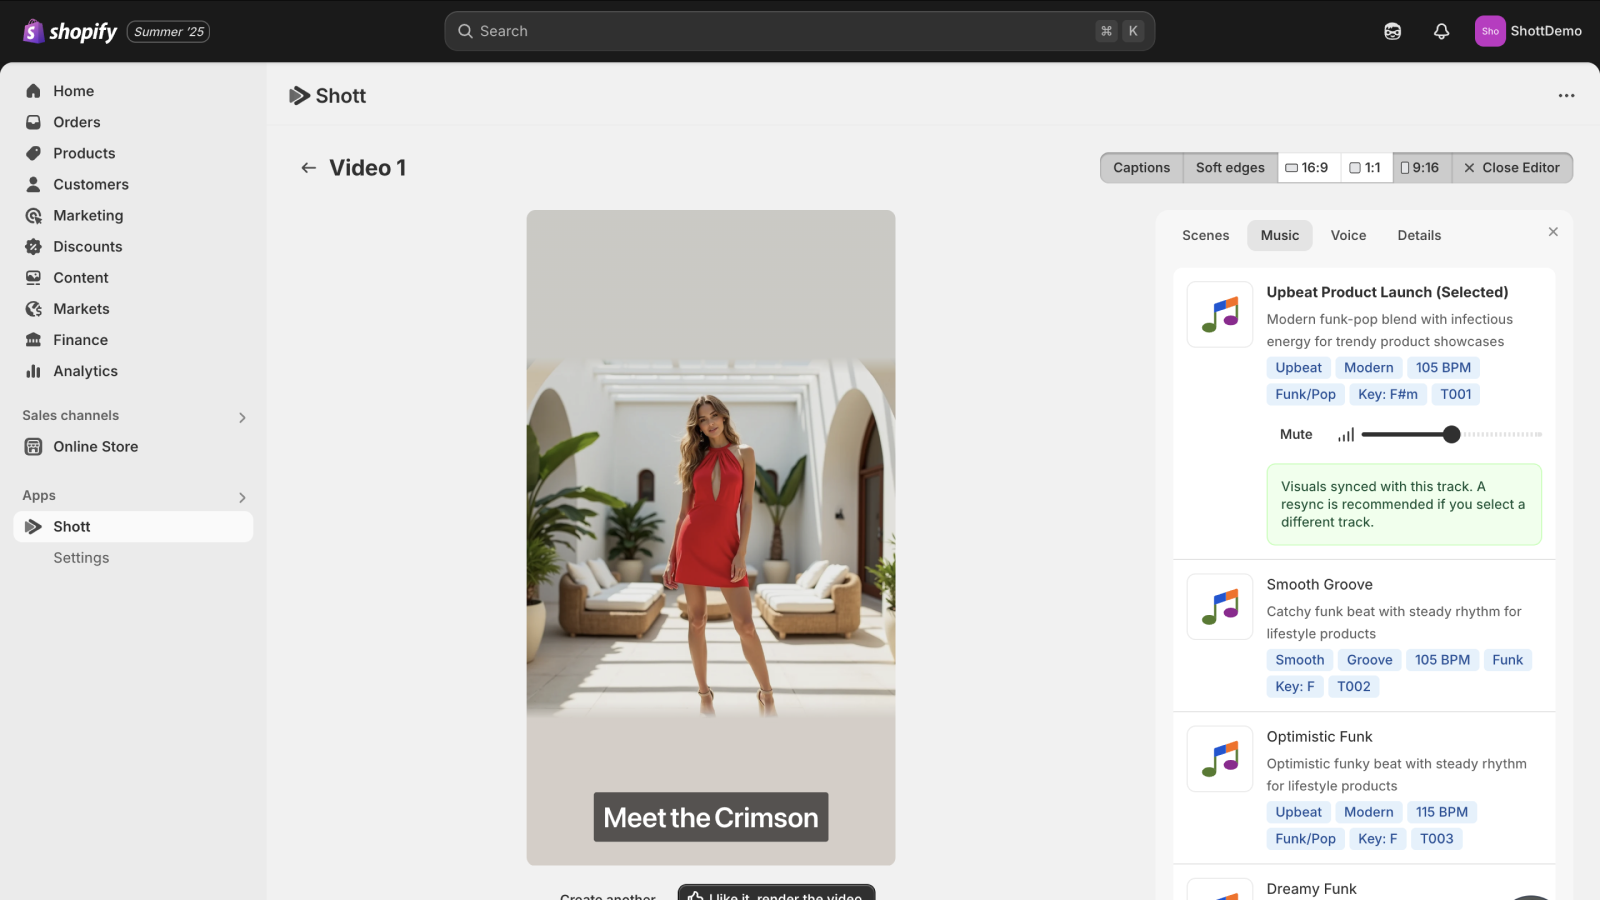This screenshot has width=1600, height=900.
Task: Select the Optimistic Funk track title
Action: (1319, 736)
